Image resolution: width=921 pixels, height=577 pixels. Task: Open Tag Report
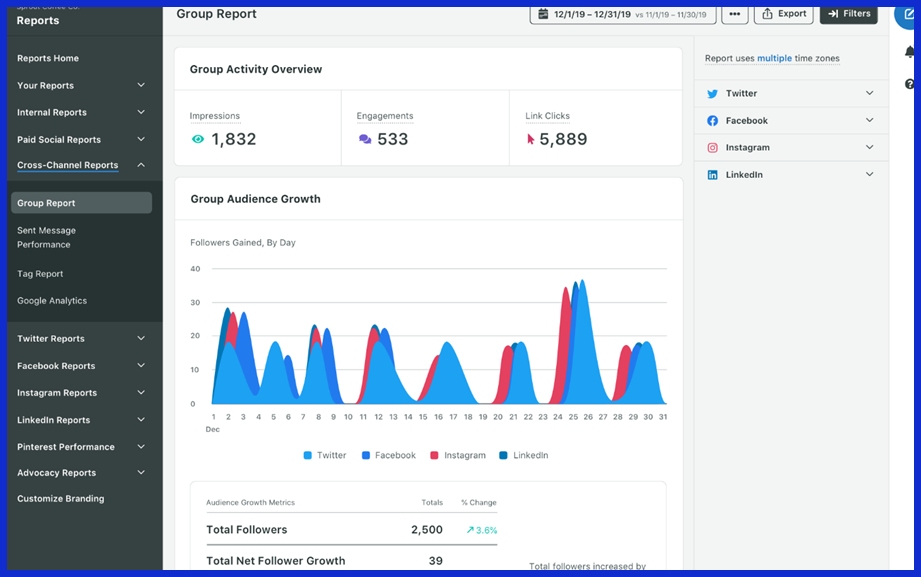(x=40, y=274)
